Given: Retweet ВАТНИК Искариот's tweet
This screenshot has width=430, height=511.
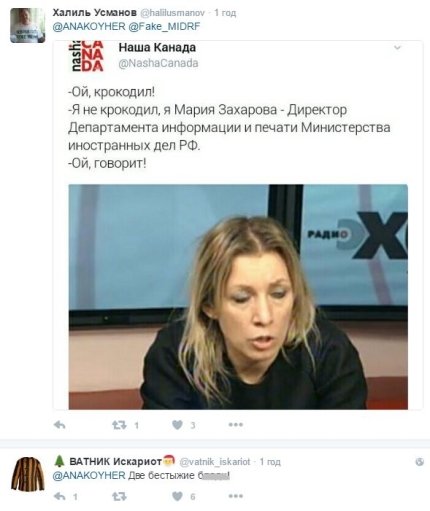Looking at the screenshot, I should pyautogui.click(x=119, y=496).
